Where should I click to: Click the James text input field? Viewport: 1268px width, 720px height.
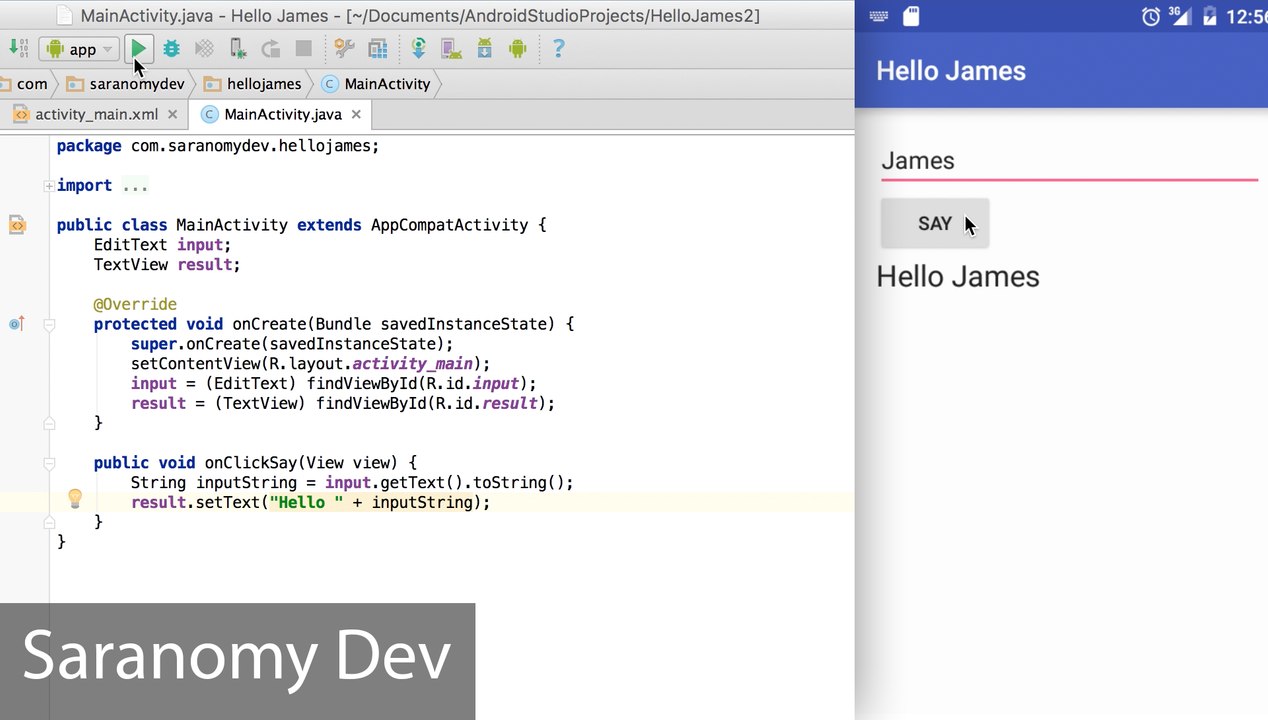pyautogui.click(x=1069, y=161)
